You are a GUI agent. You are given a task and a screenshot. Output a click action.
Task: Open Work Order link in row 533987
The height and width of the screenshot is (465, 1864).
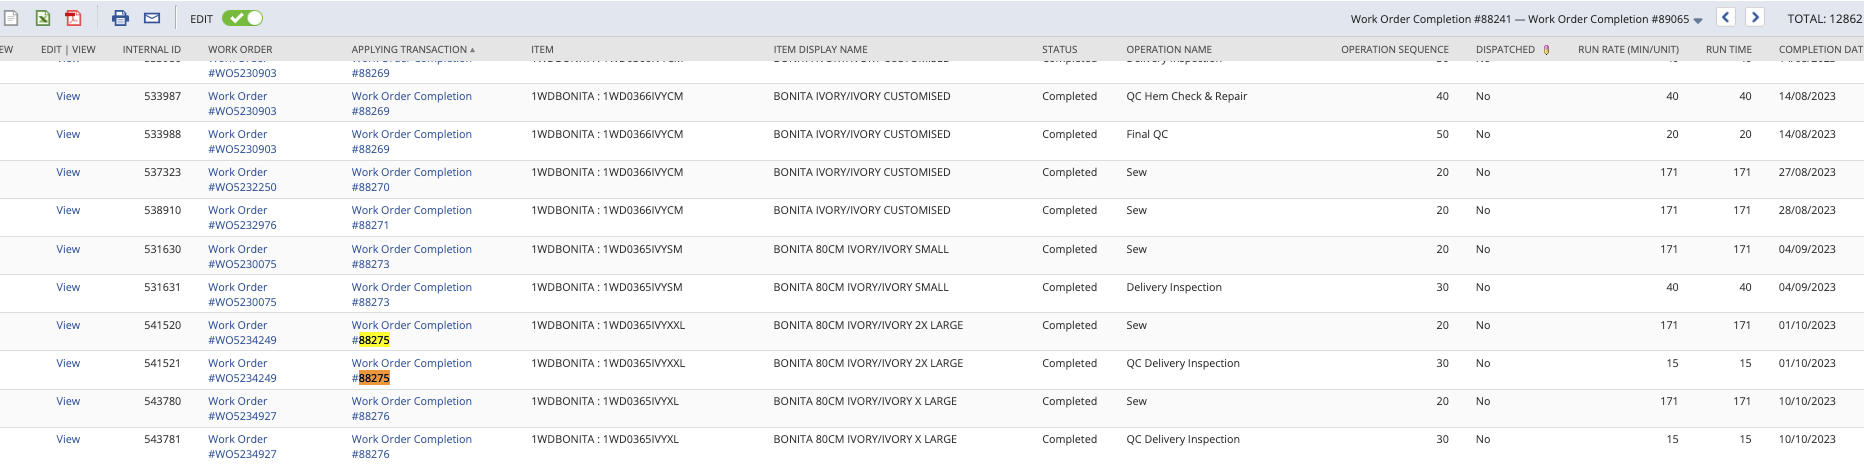point(242,104)
